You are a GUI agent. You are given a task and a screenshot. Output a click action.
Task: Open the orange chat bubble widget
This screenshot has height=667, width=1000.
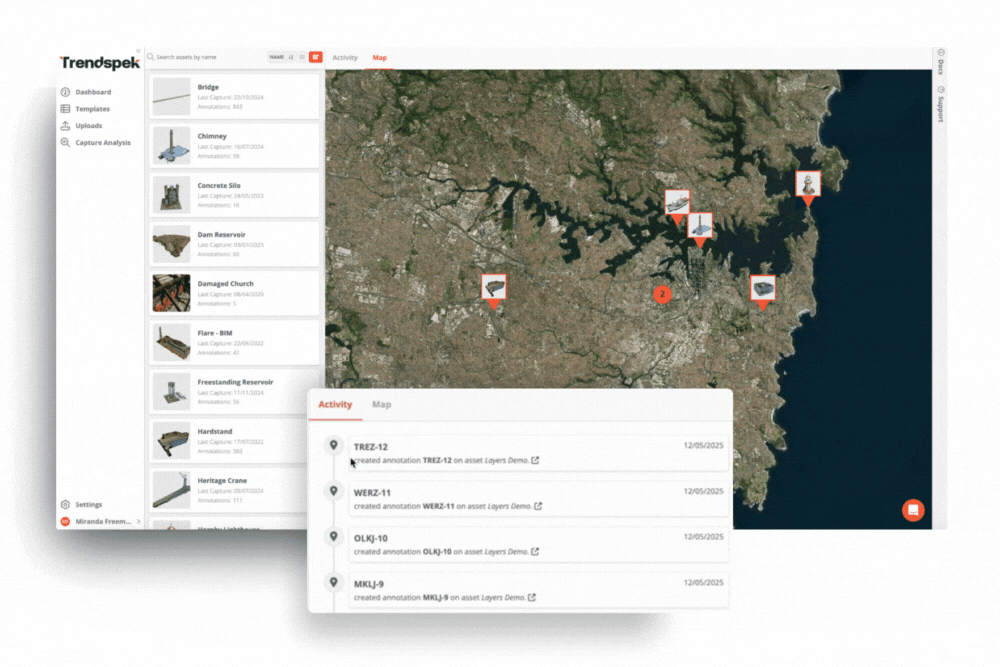(913, 510)
